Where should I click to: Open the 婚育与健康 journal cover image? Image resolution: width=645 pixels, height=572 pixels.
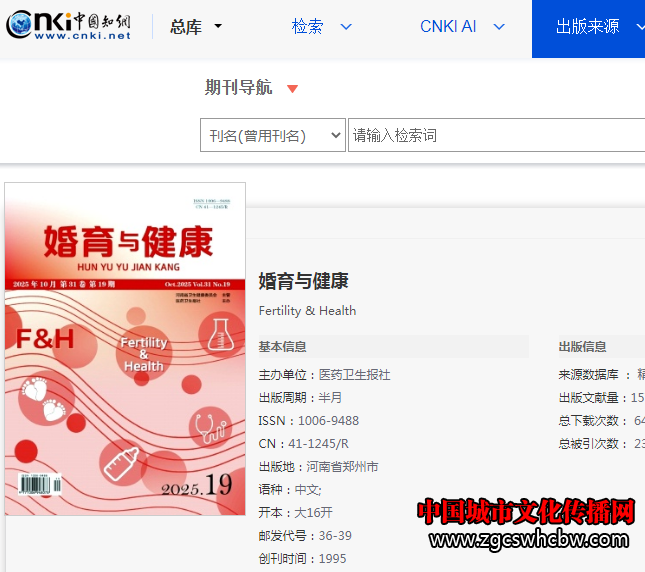click(x=125, y=349)
